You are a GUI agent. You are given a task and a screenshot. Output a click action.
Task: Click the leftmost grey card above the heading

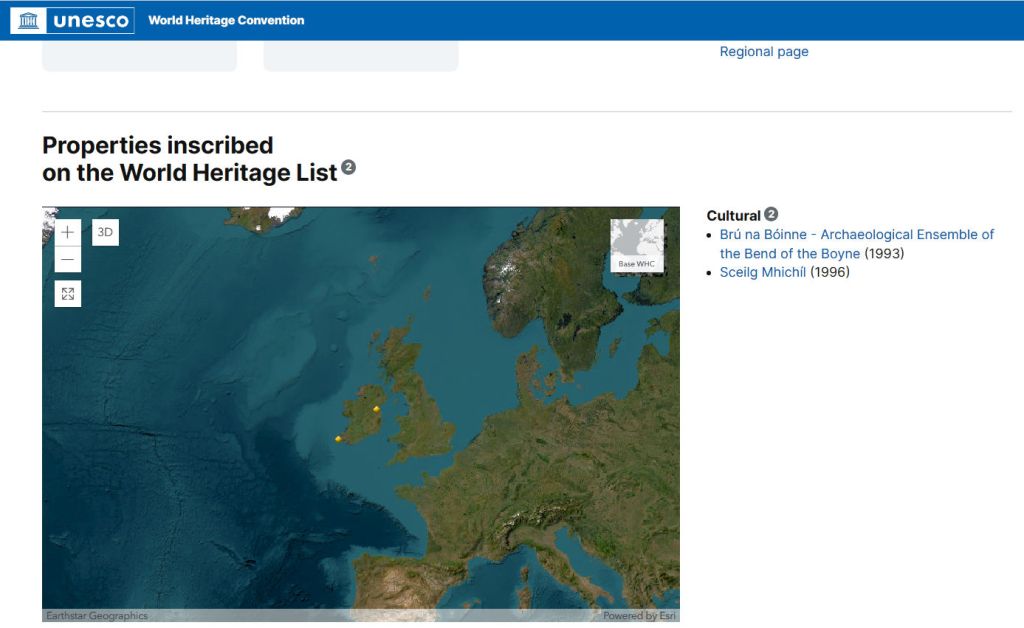coord(139,56)
